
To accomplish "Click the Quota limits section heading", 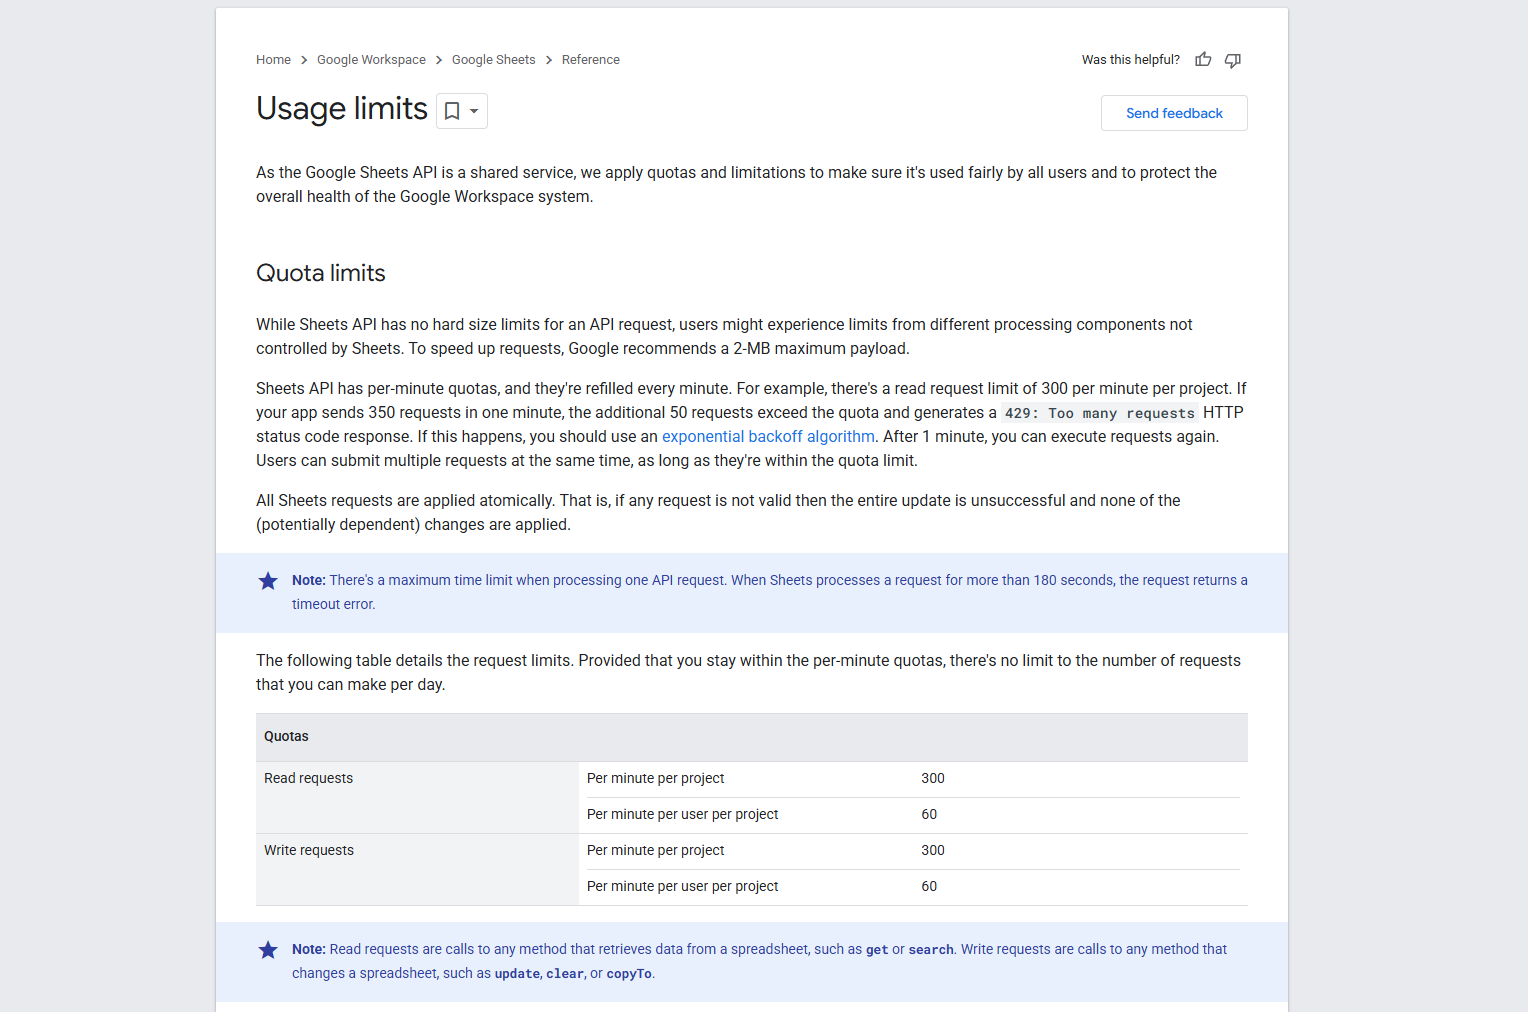I will tap(321, 273).
